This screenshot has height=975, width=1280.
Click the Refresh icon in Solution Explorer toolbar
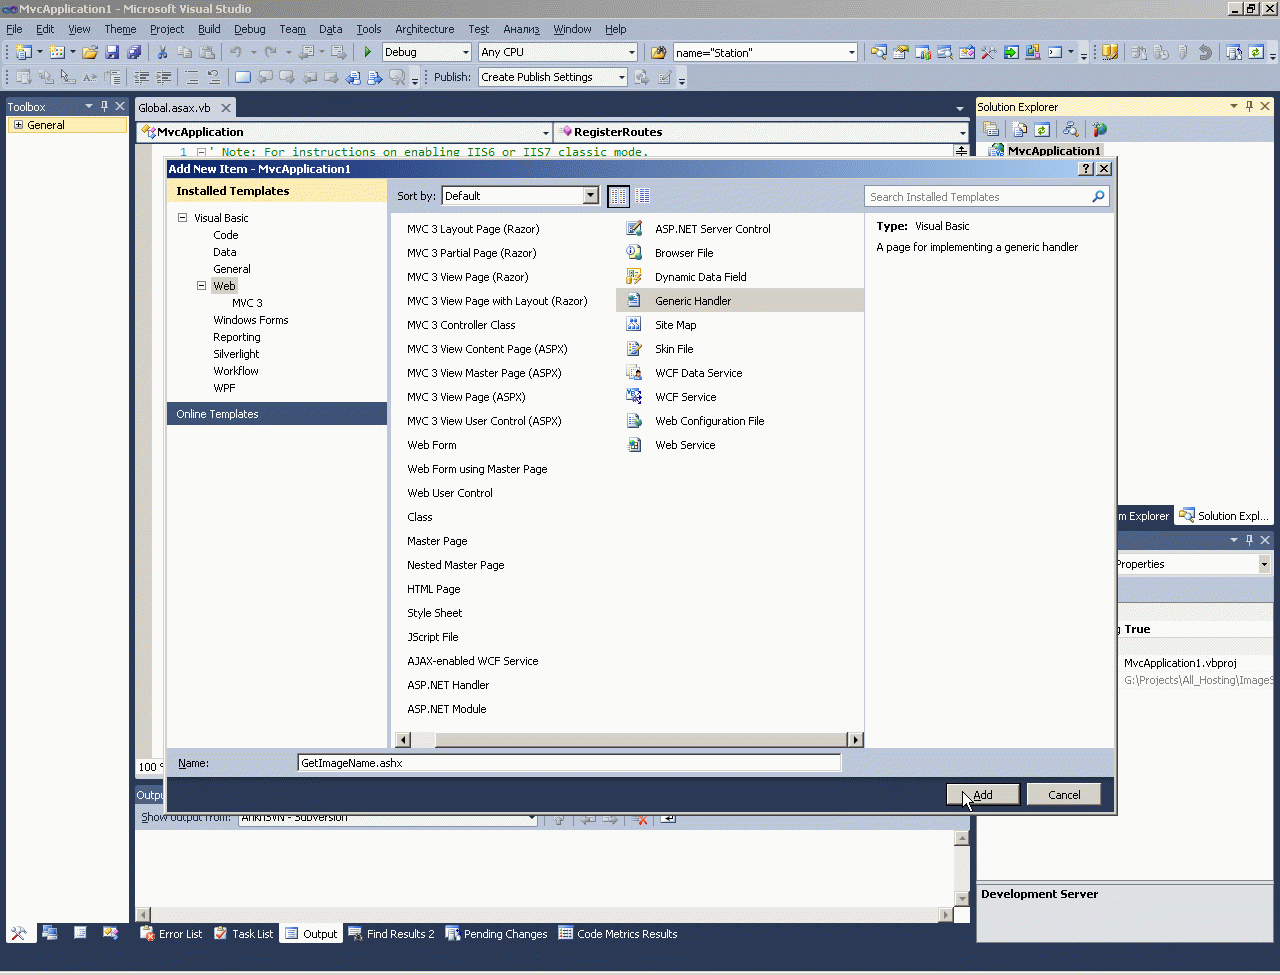tap(1042, 129)
